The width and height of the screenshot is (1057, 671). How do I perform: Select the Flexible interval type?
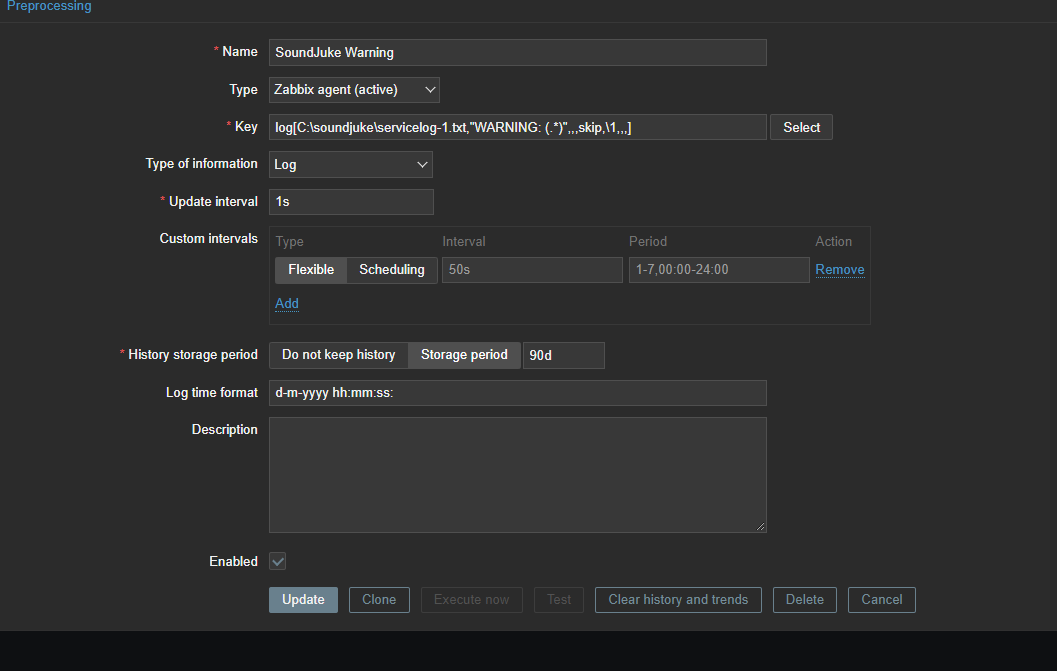click(x=310, y=269)
